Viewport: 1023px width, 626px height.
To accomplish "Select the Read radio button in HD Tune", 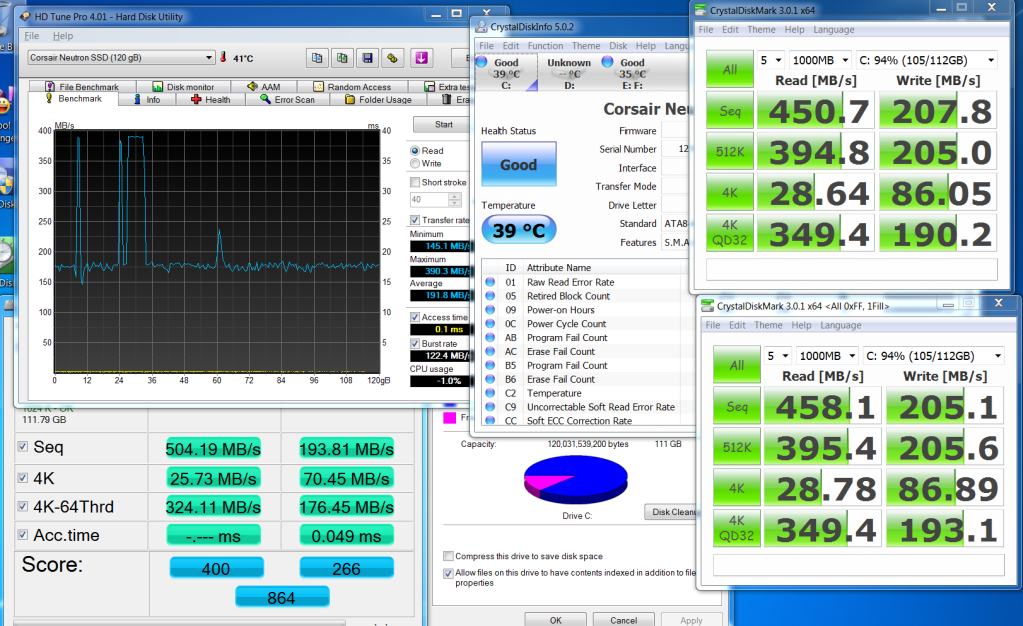I will pyautogui.click(x=415, y=151).
